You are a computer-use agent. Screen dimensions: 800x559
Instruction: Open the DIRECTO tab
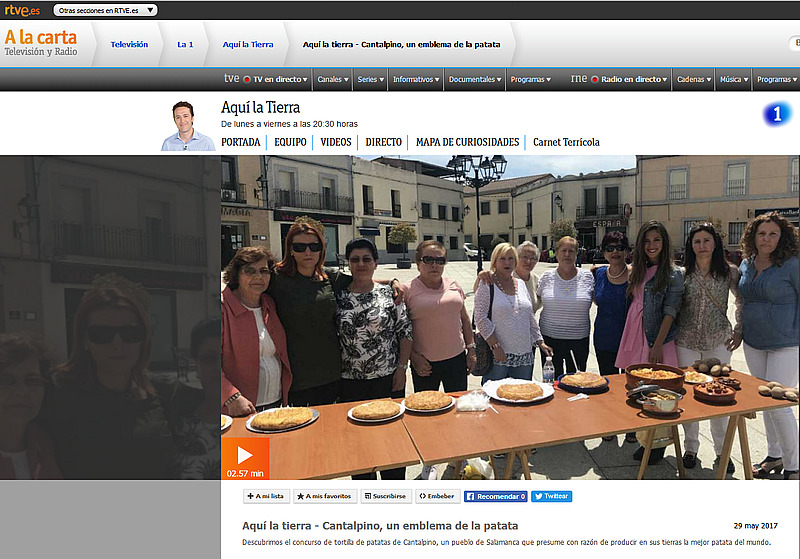[x=384, y=142]
